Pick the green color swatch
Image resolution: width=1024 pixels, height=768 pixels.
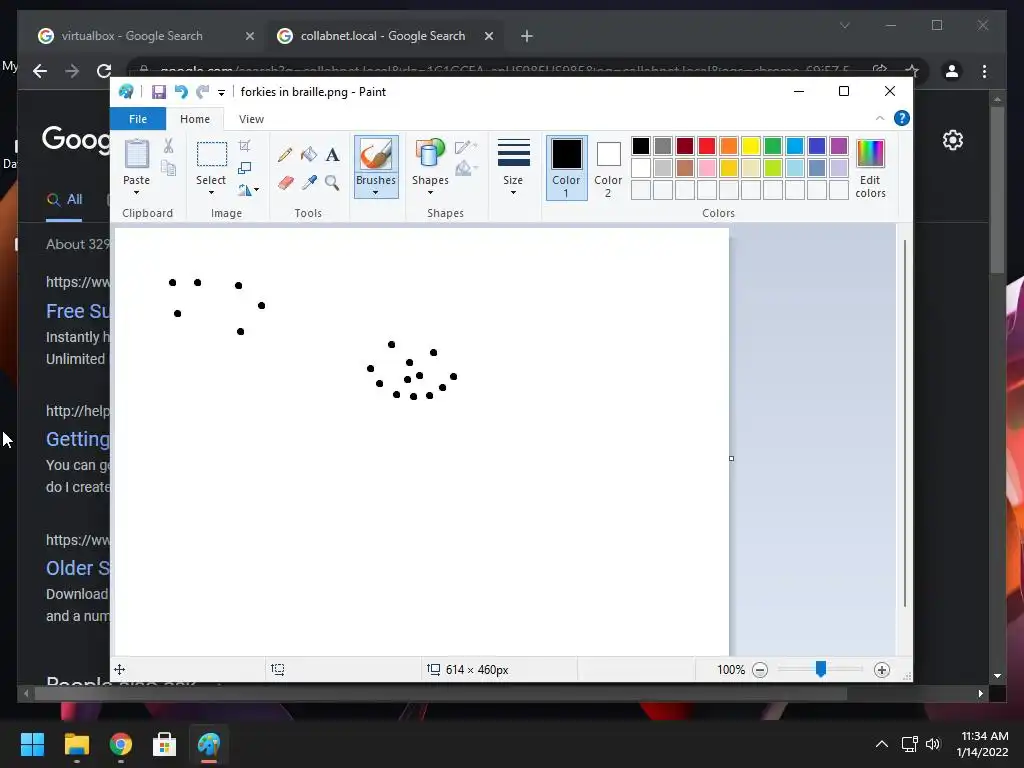pos(773,146)
